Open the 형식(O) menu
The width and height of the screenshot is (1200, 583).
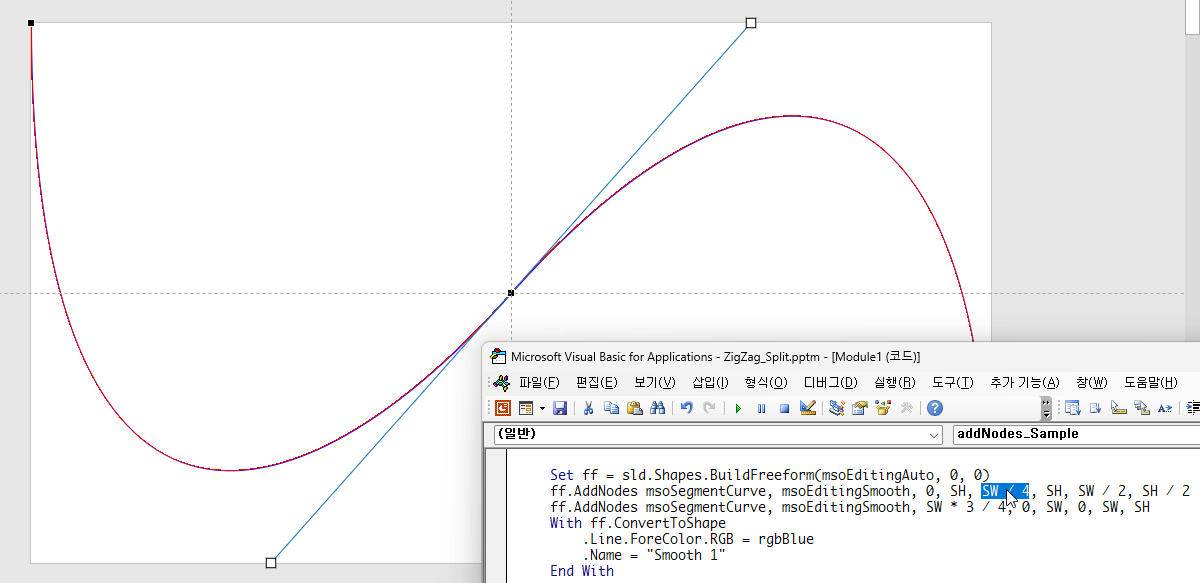click(766, 382)
